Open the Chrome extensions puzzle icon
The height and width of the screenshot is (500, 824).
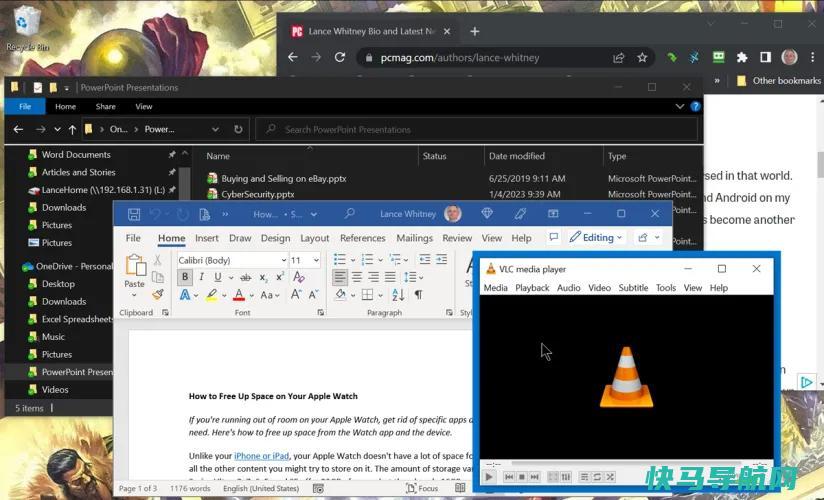741,57
